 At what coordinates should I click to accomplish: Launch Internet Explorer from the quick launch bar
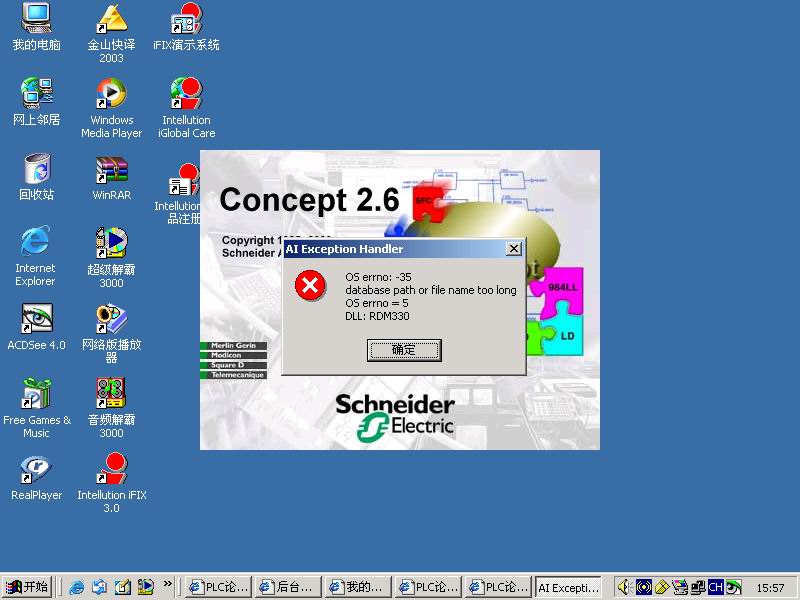coord(77,587)
